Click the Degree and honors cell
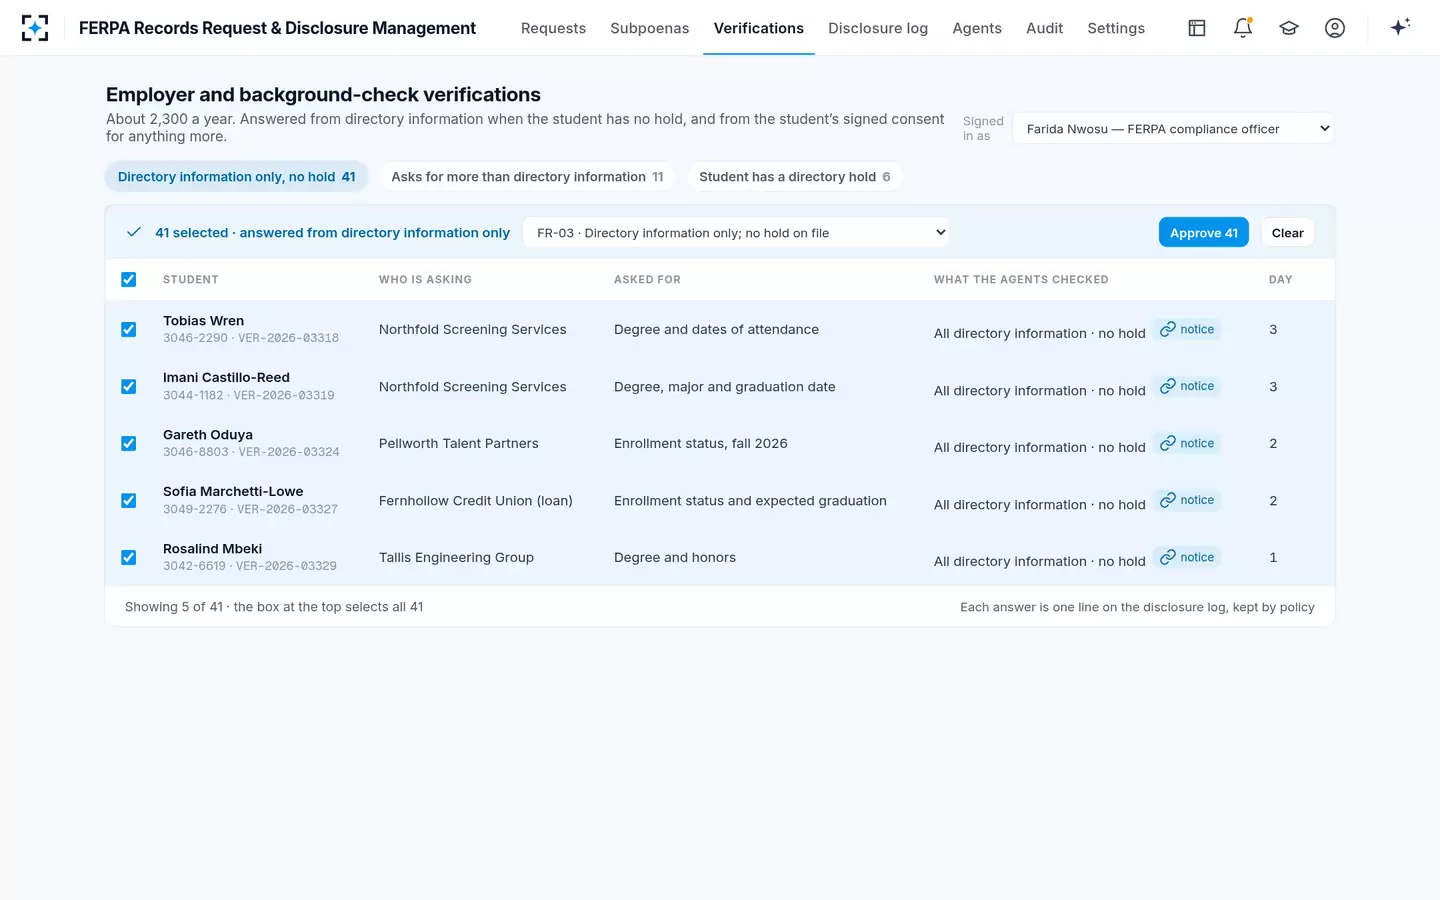The height and width of the screenshot is (900, 1440). 675,557
